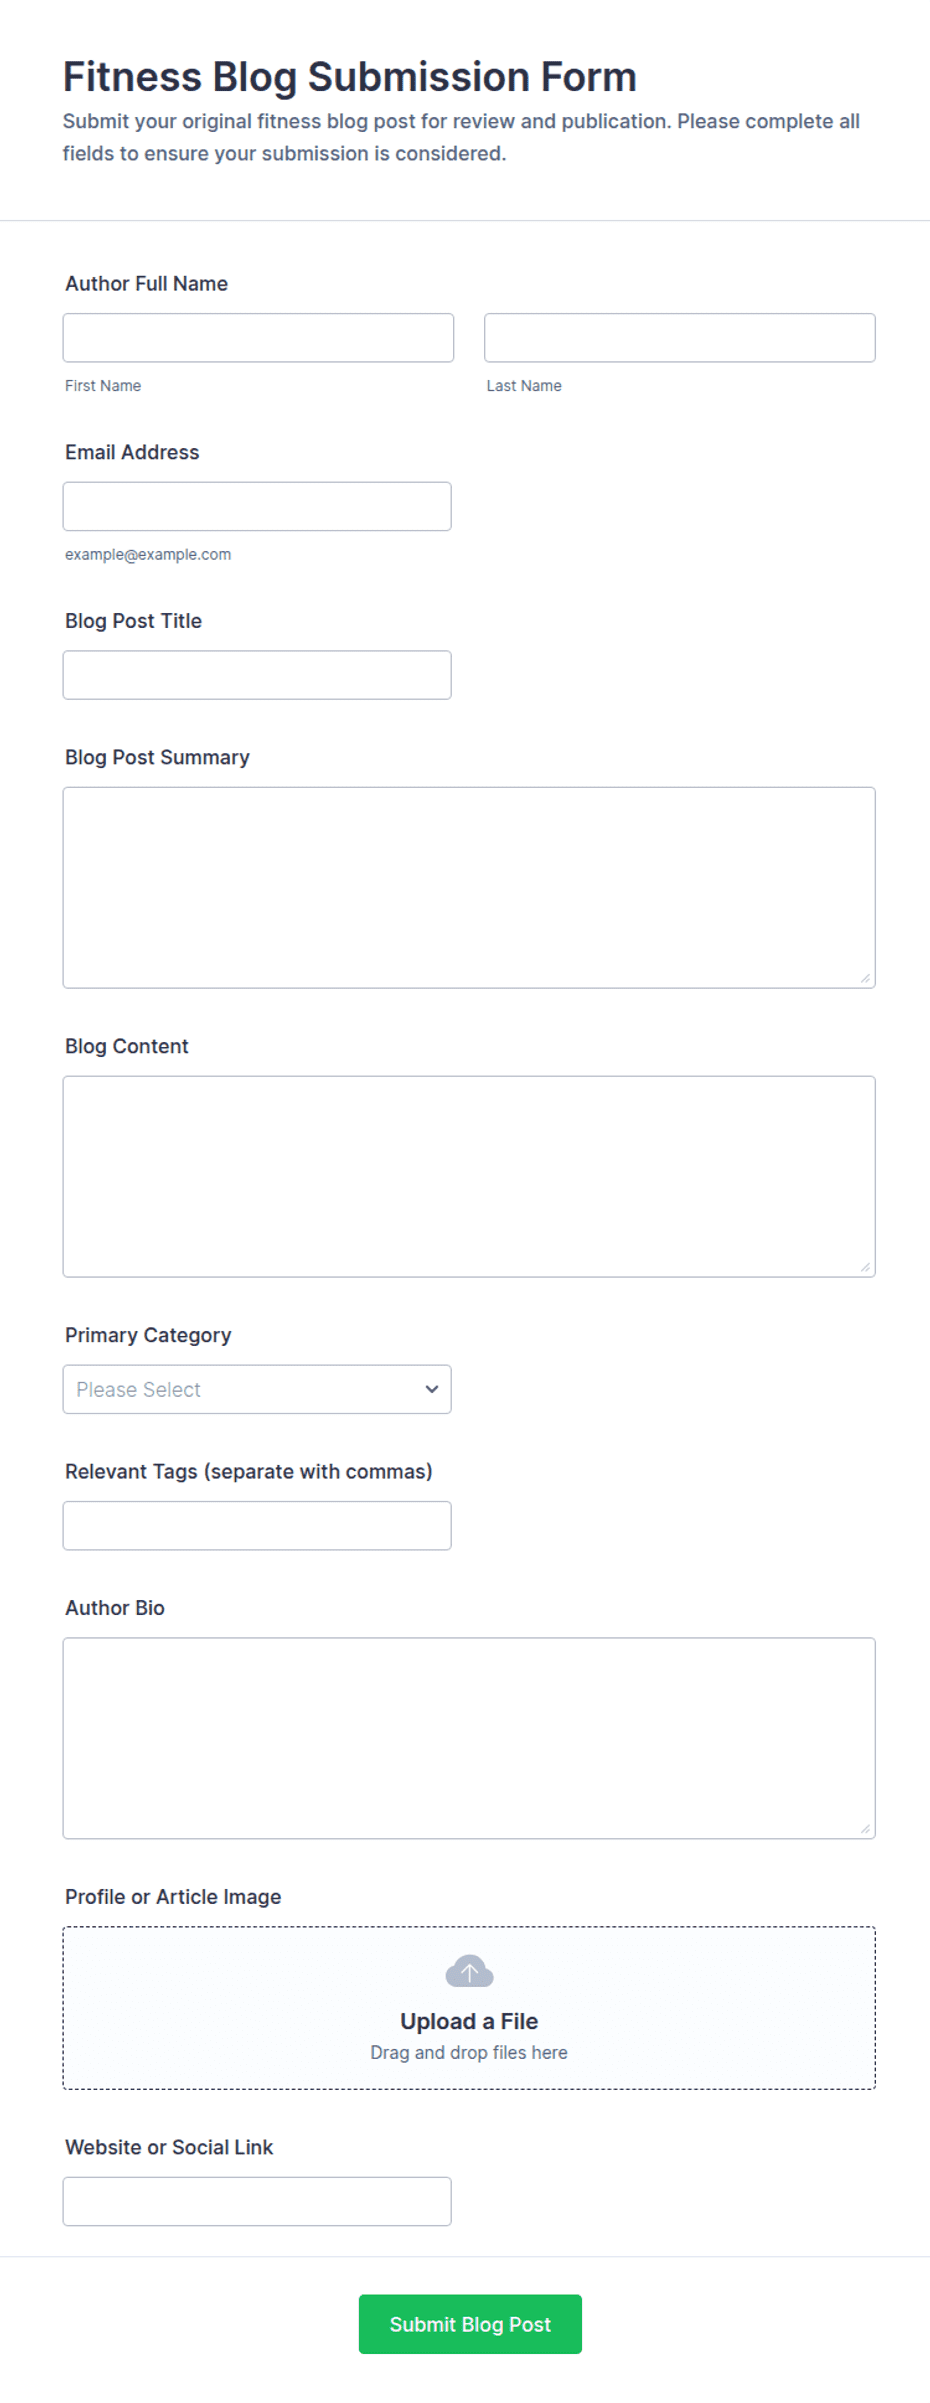Click the Upload a File text
Screen dimensions: 930x2403
click(x=469, y=2021)
